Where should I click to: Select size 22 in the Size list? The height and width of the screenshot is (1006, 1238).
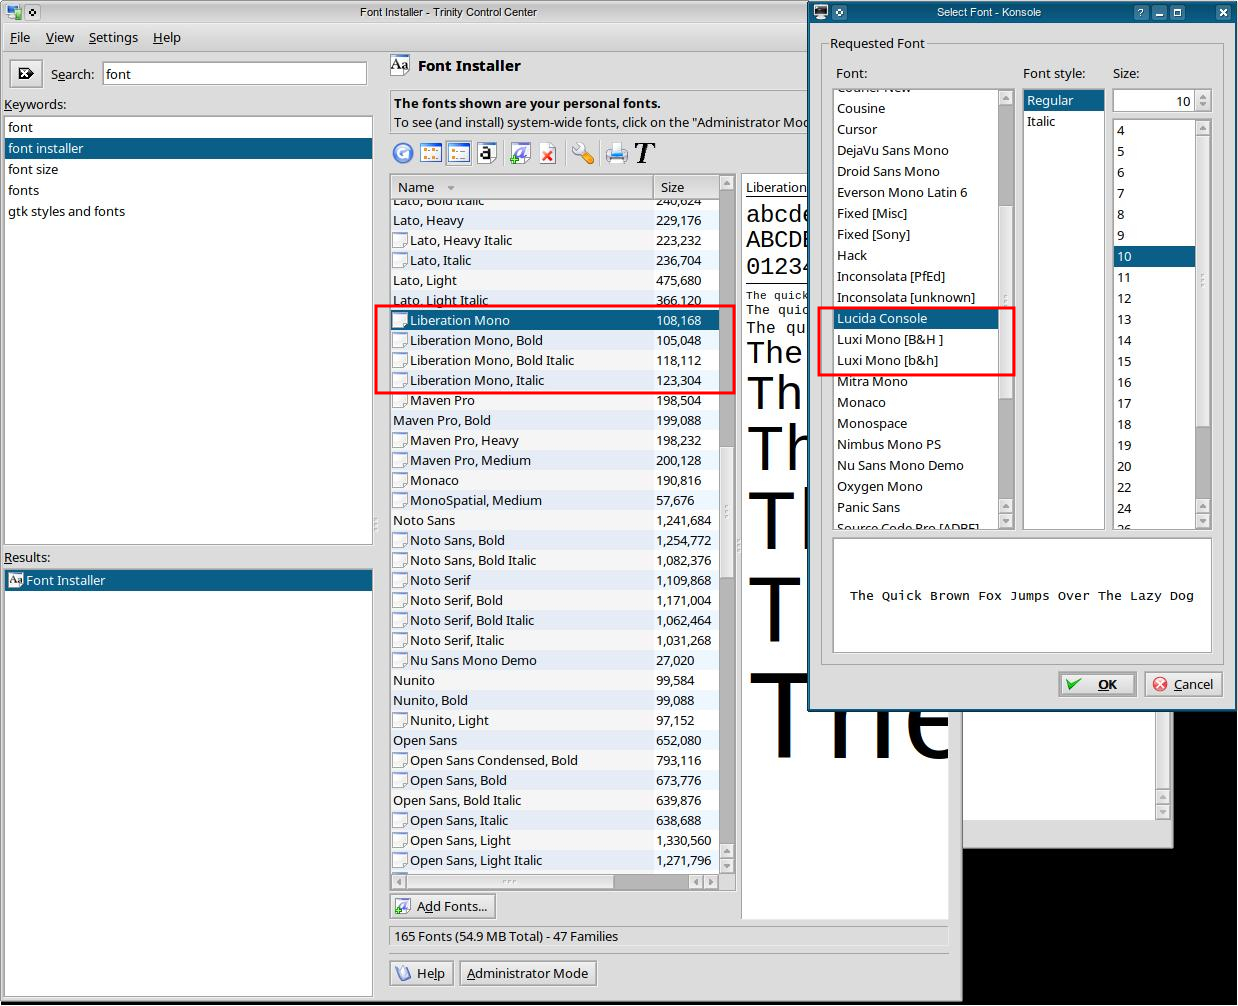point(1154,487)
